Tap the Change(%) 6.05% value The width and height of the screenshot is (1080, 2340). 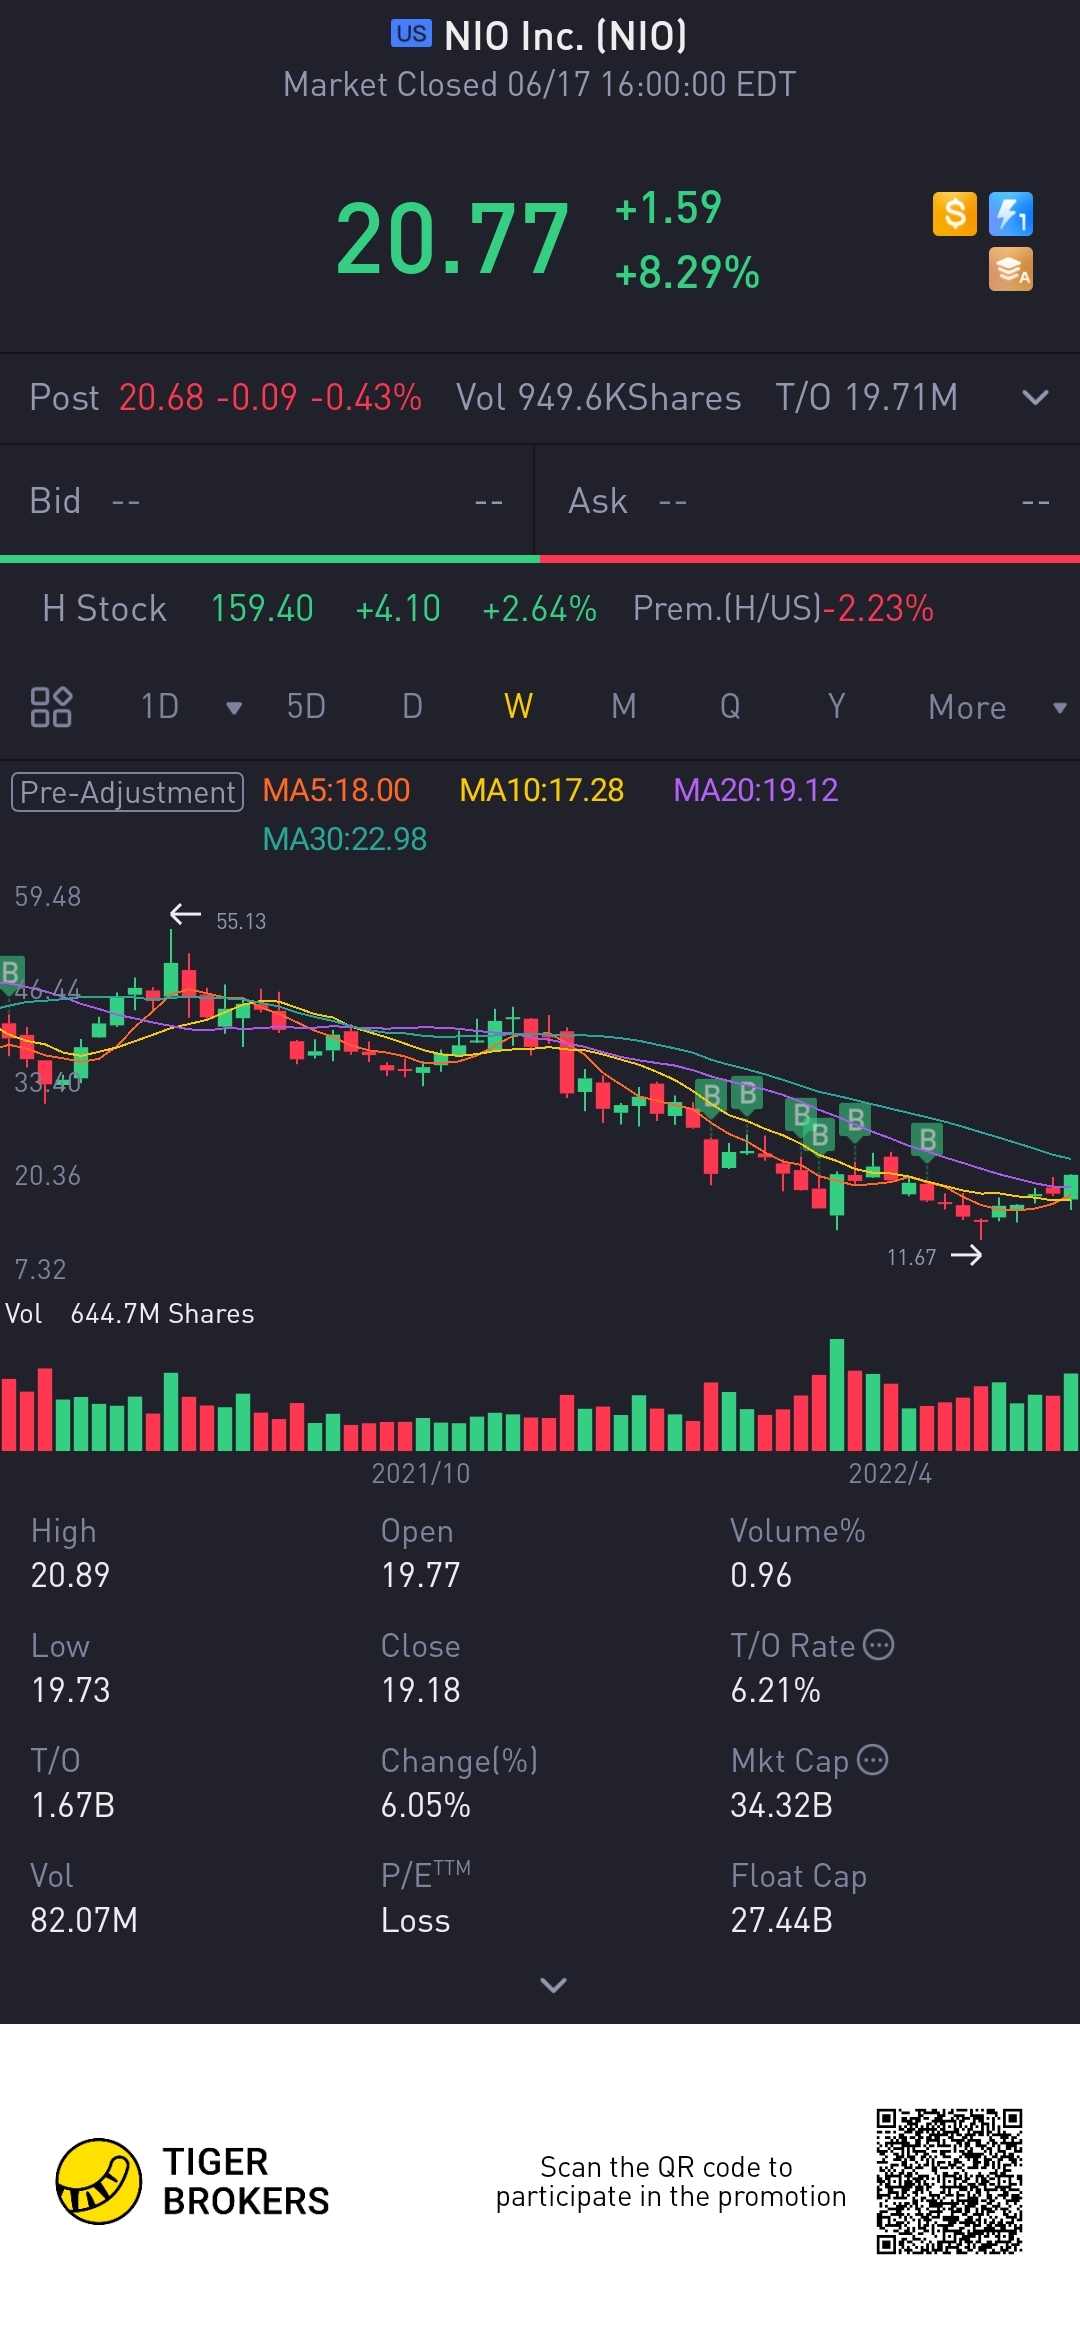(x=425, y=1805)
